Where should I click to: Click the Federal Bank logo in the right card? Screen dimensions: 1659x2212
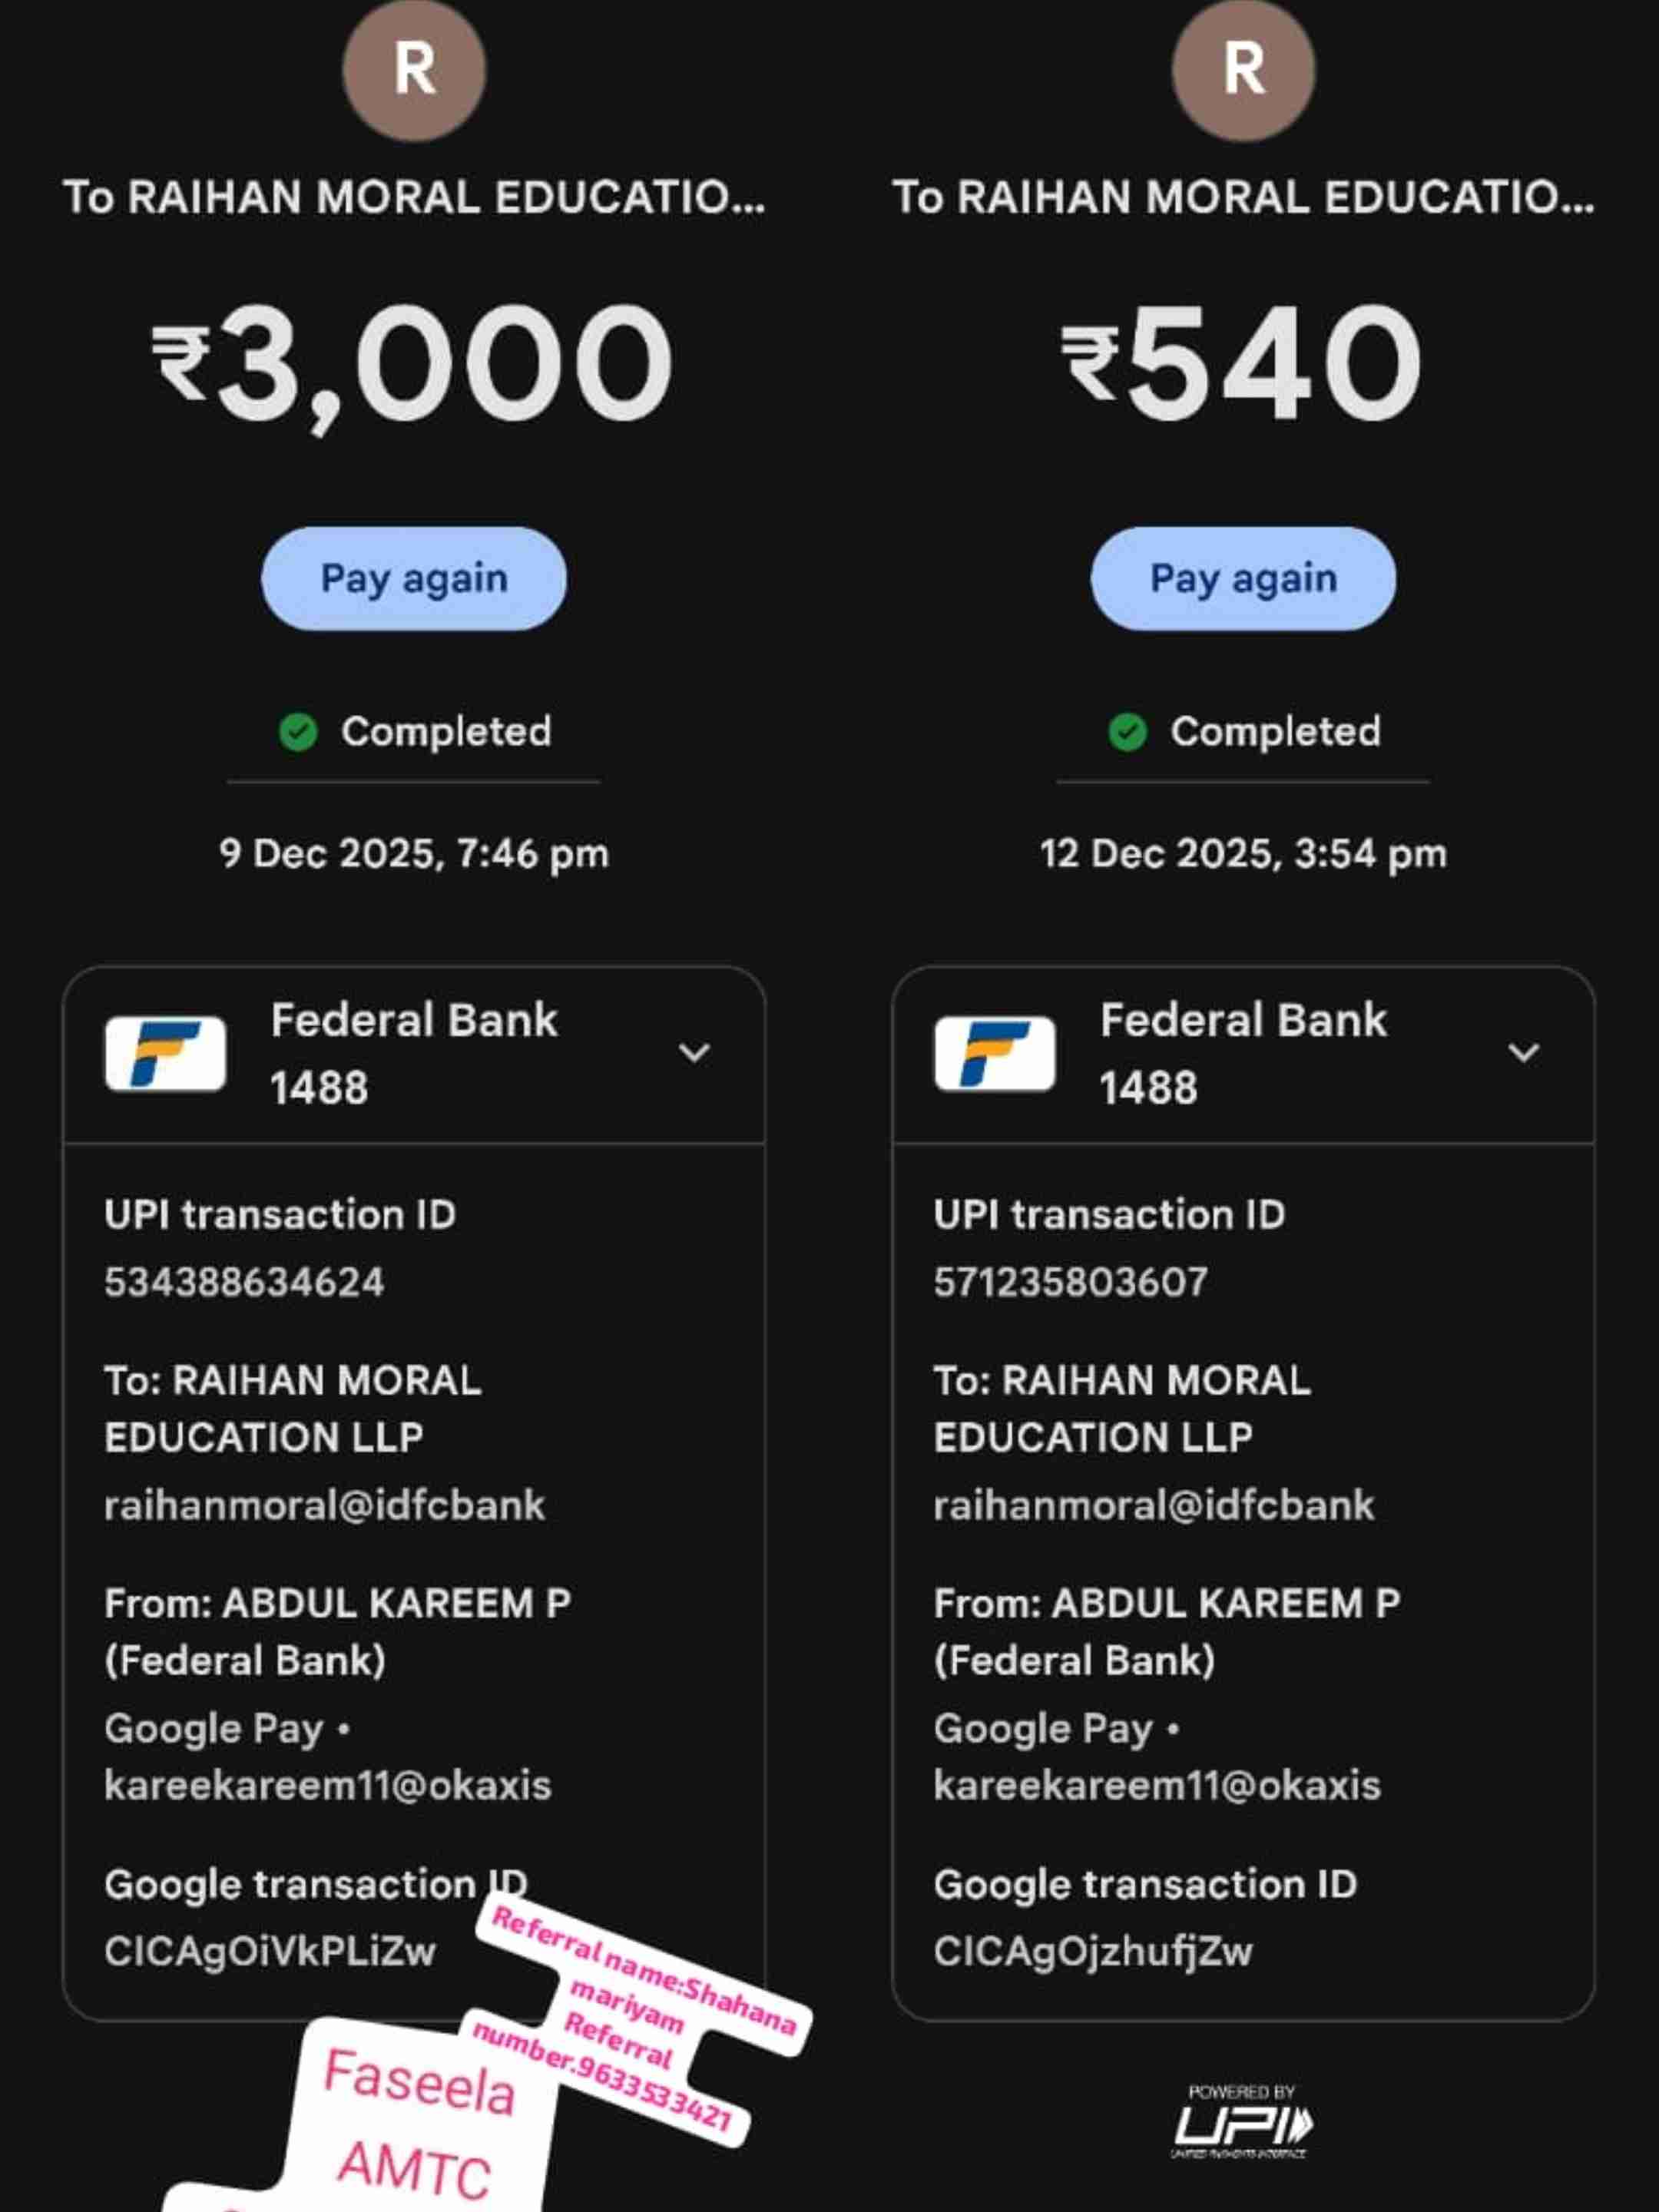pyautogui.click(x=994, y=1053)
